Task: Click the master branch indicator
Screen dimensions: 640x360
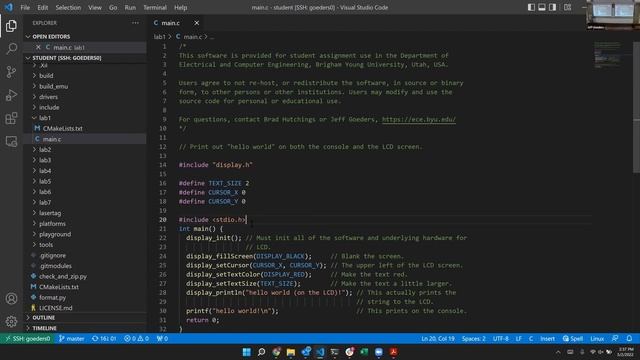Action: coord(71,339)
